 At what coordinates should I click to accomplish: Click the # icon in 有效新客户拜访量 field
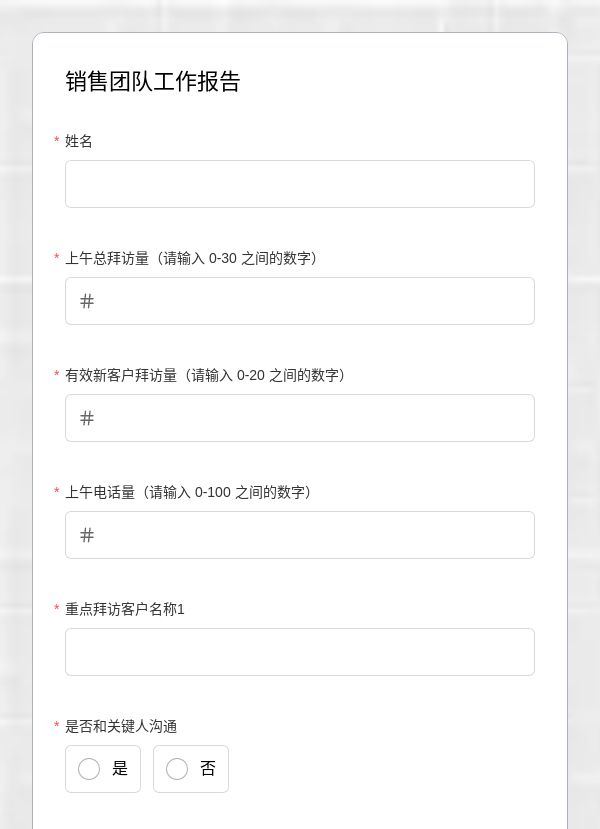click(x=87, y=418)
